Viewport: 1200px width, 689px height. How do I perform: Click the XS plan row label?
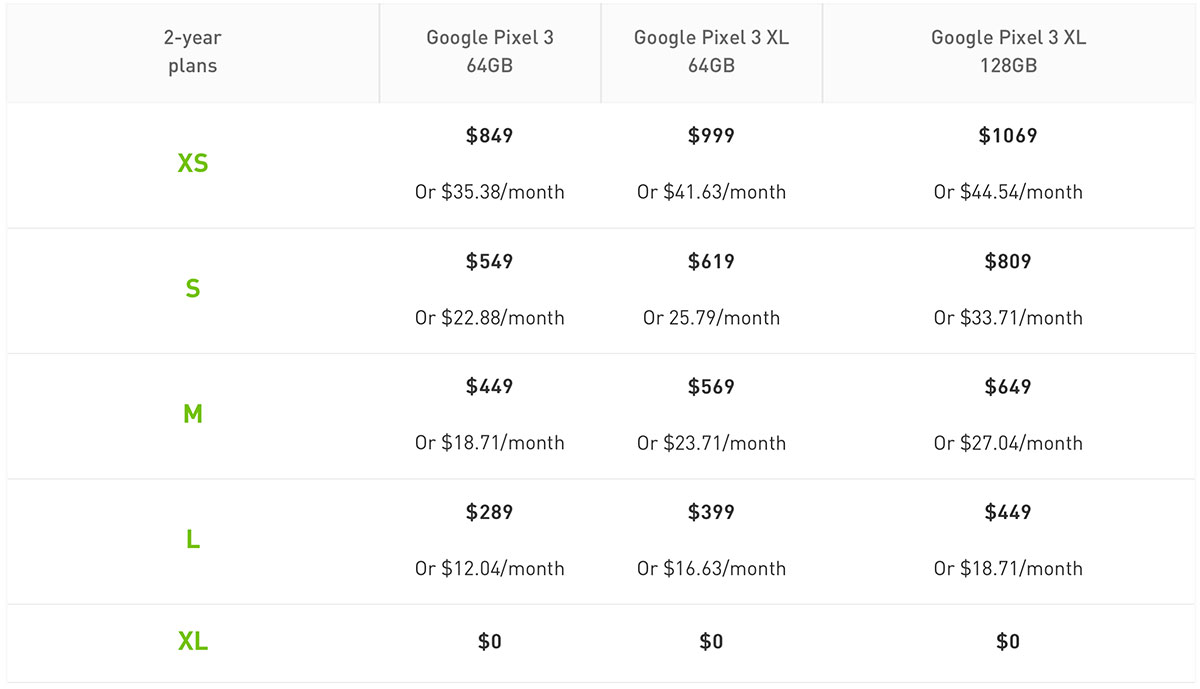click(x=193, y=163)
